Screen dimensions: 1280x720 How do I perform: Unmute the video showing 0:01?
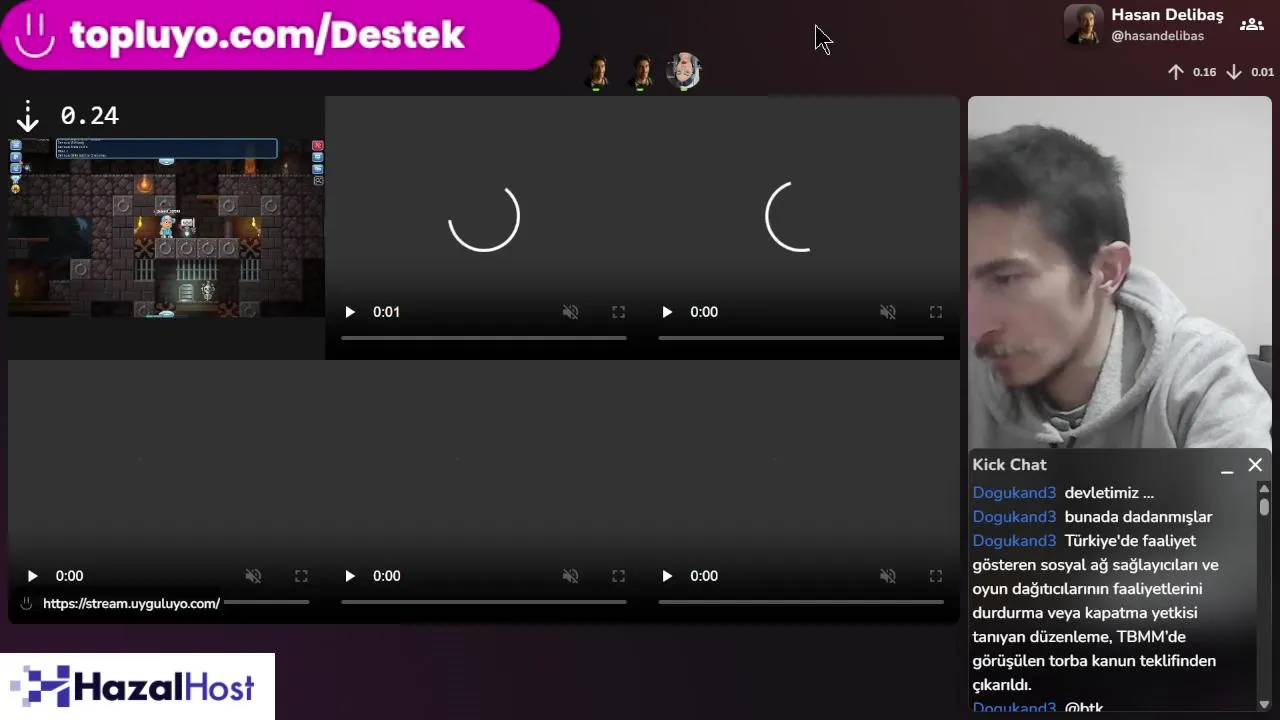pyautogui.click(x=570, y=312)
